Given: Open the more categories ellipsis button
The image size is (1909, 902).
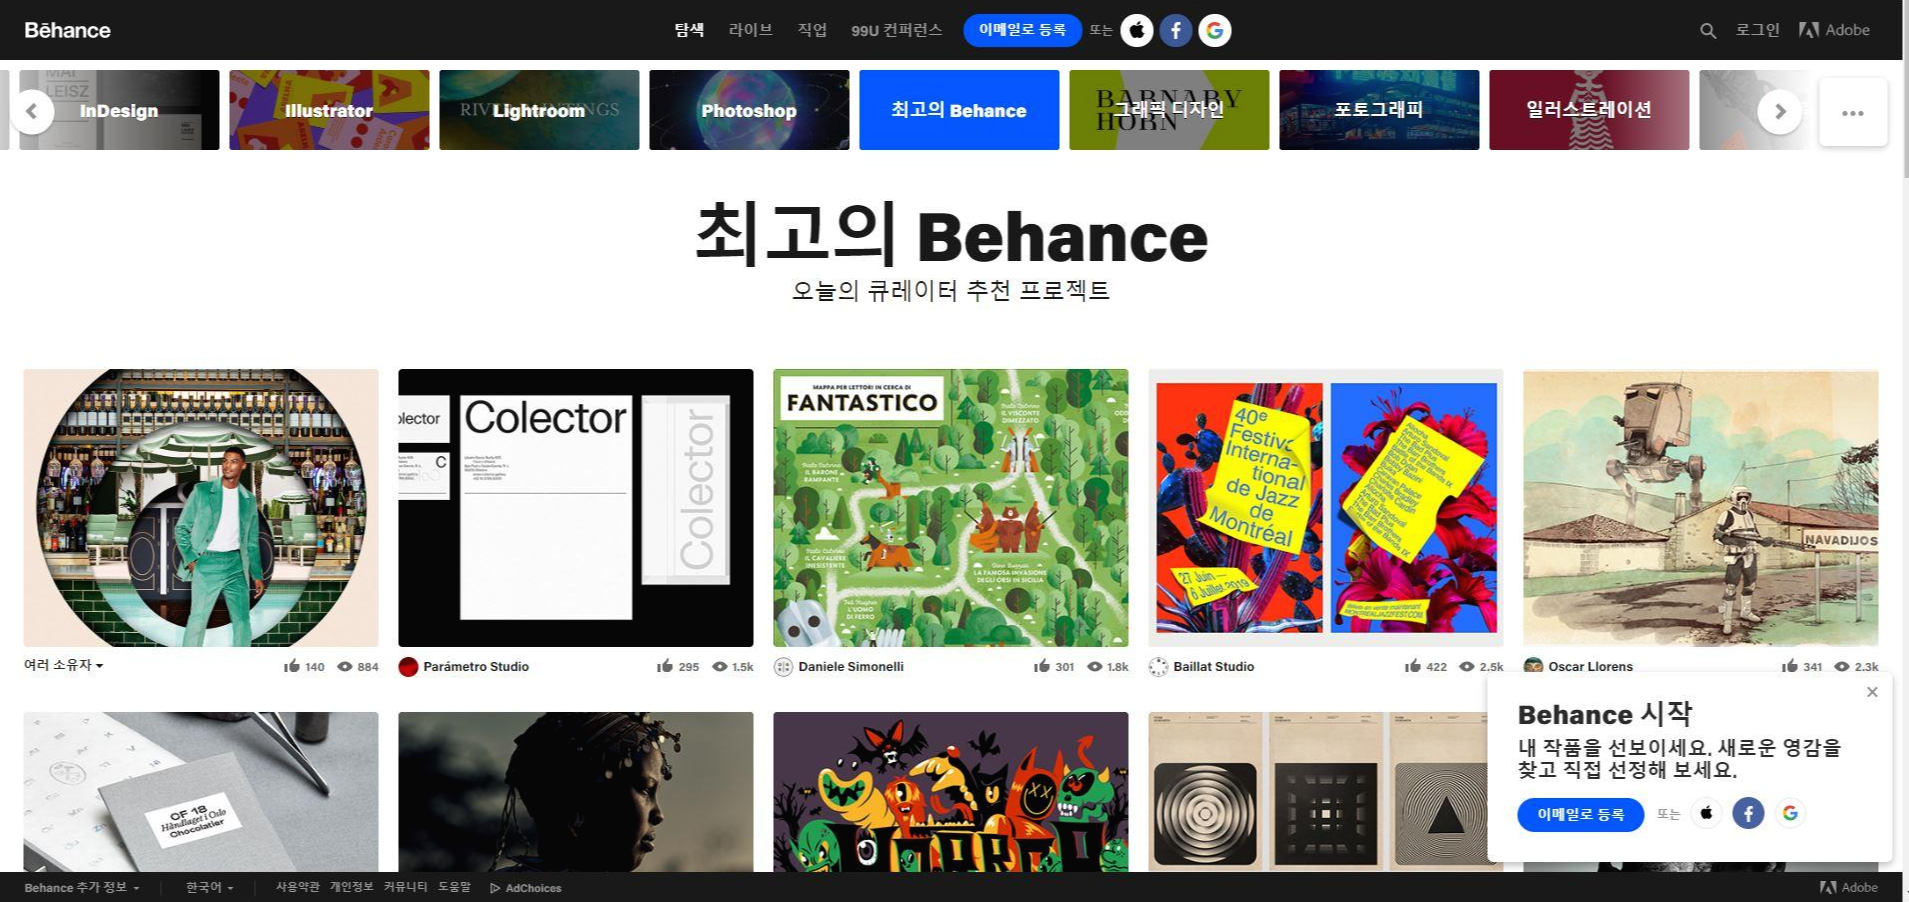Looking at the screenshot, I should [1853, 112].
